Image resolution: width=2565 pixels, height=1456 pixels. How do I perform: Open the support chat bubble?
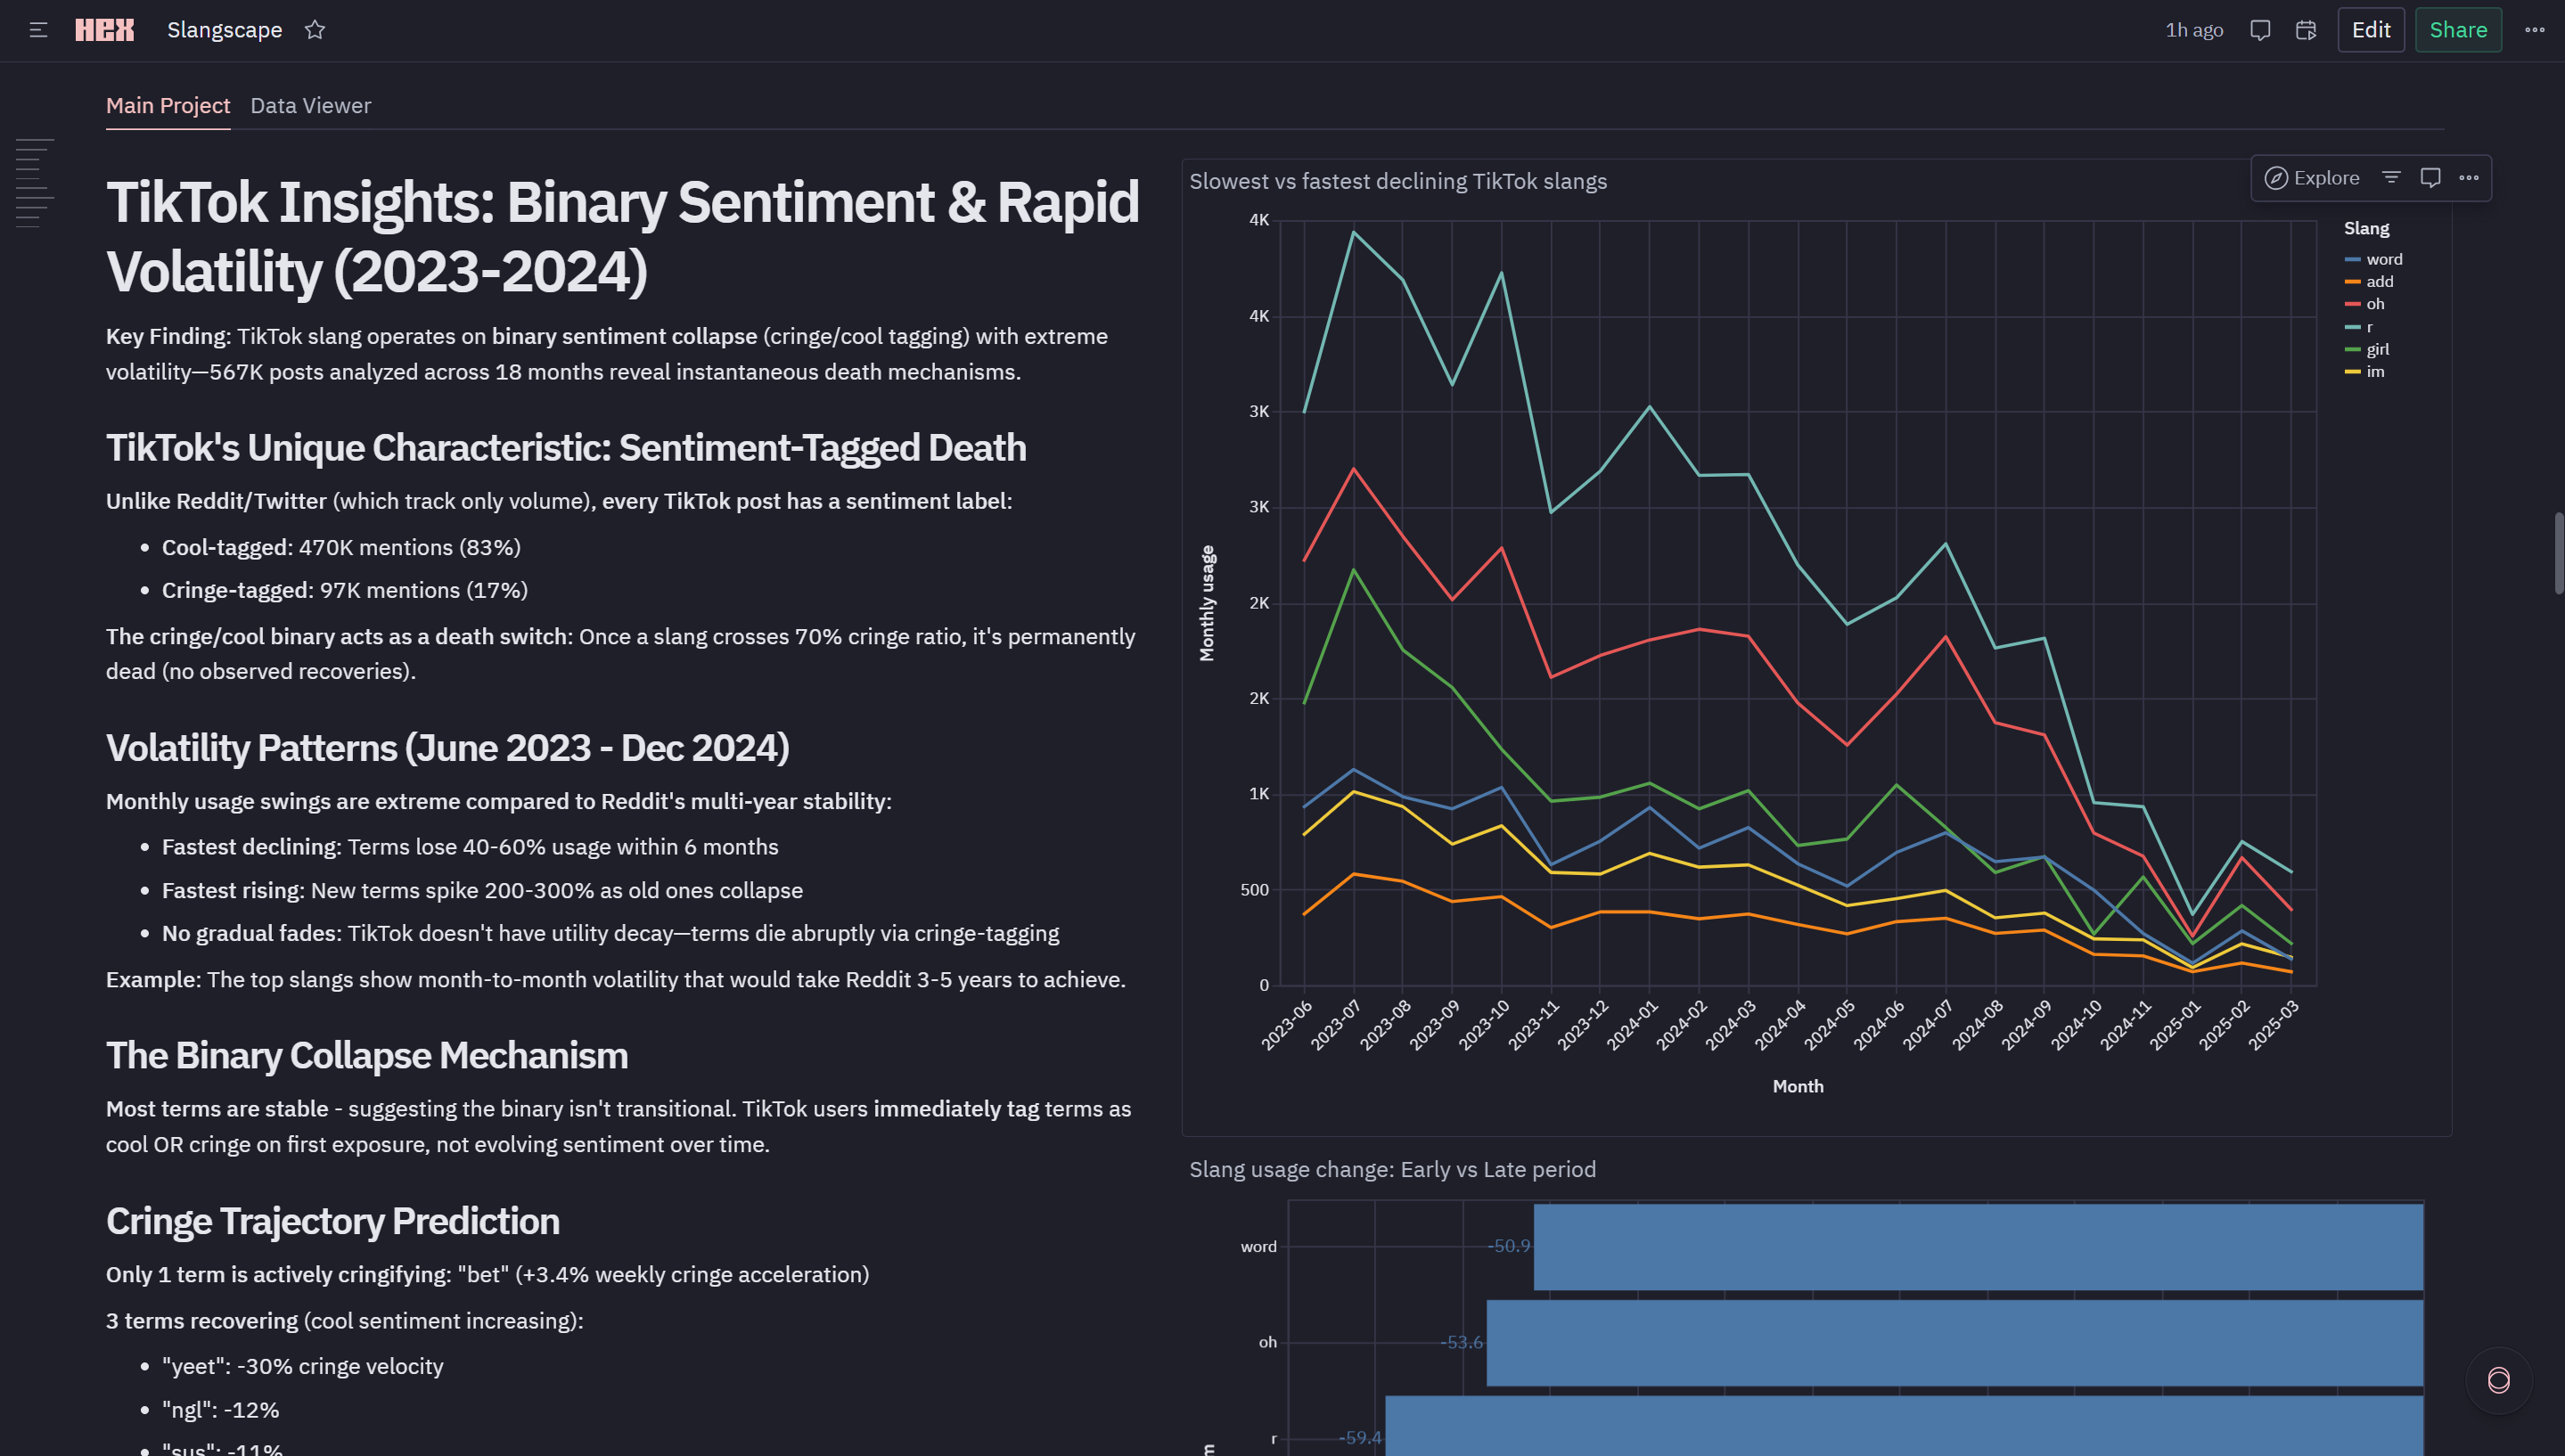pyautogui.click(x=2498, y=1380)
